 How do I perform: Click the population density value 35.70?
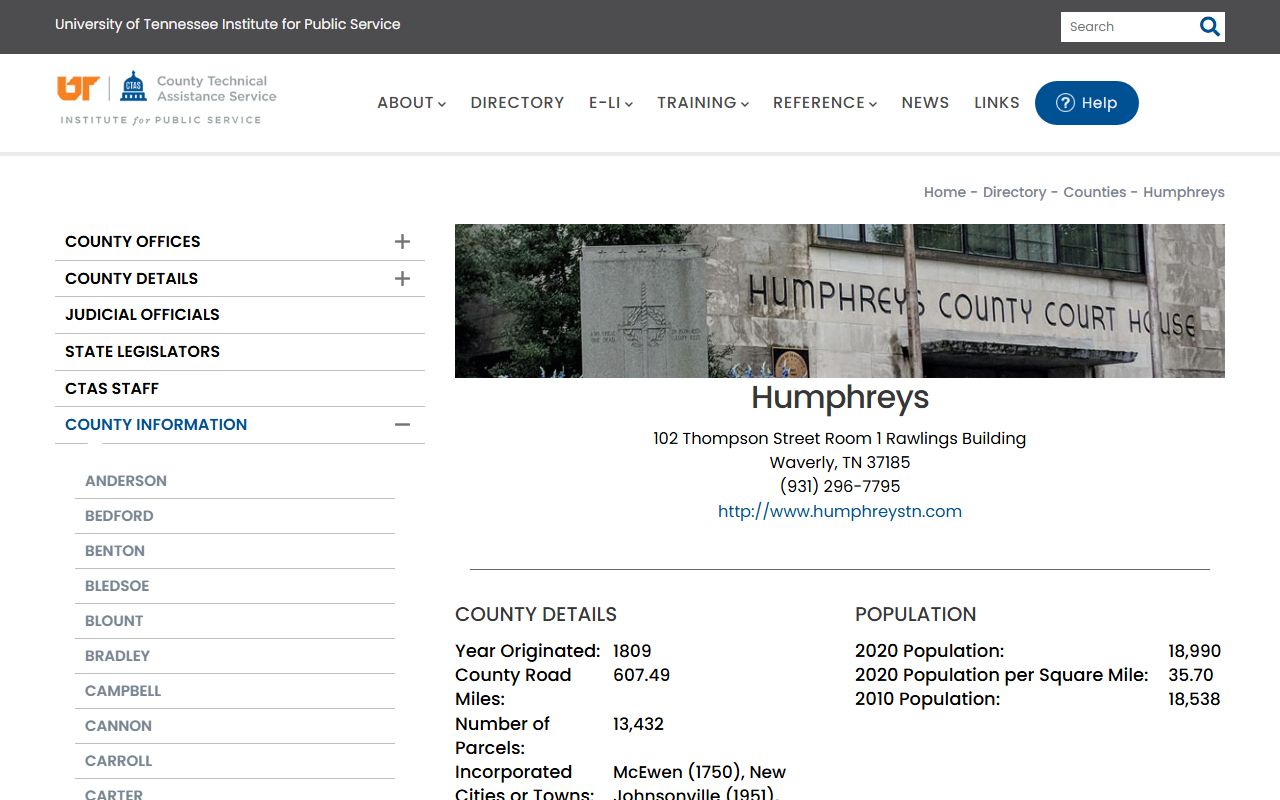[x=1191, y=675]
